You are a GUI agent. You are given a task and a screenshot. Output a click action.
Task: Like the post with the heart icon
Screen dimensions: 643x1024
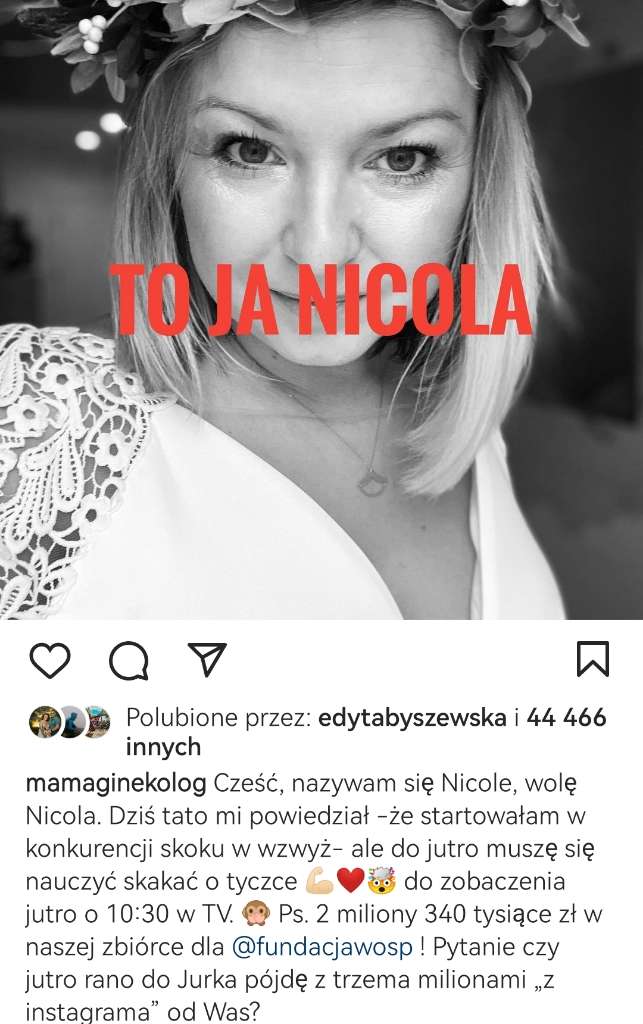pyautogui.click(x=50, y=660)
